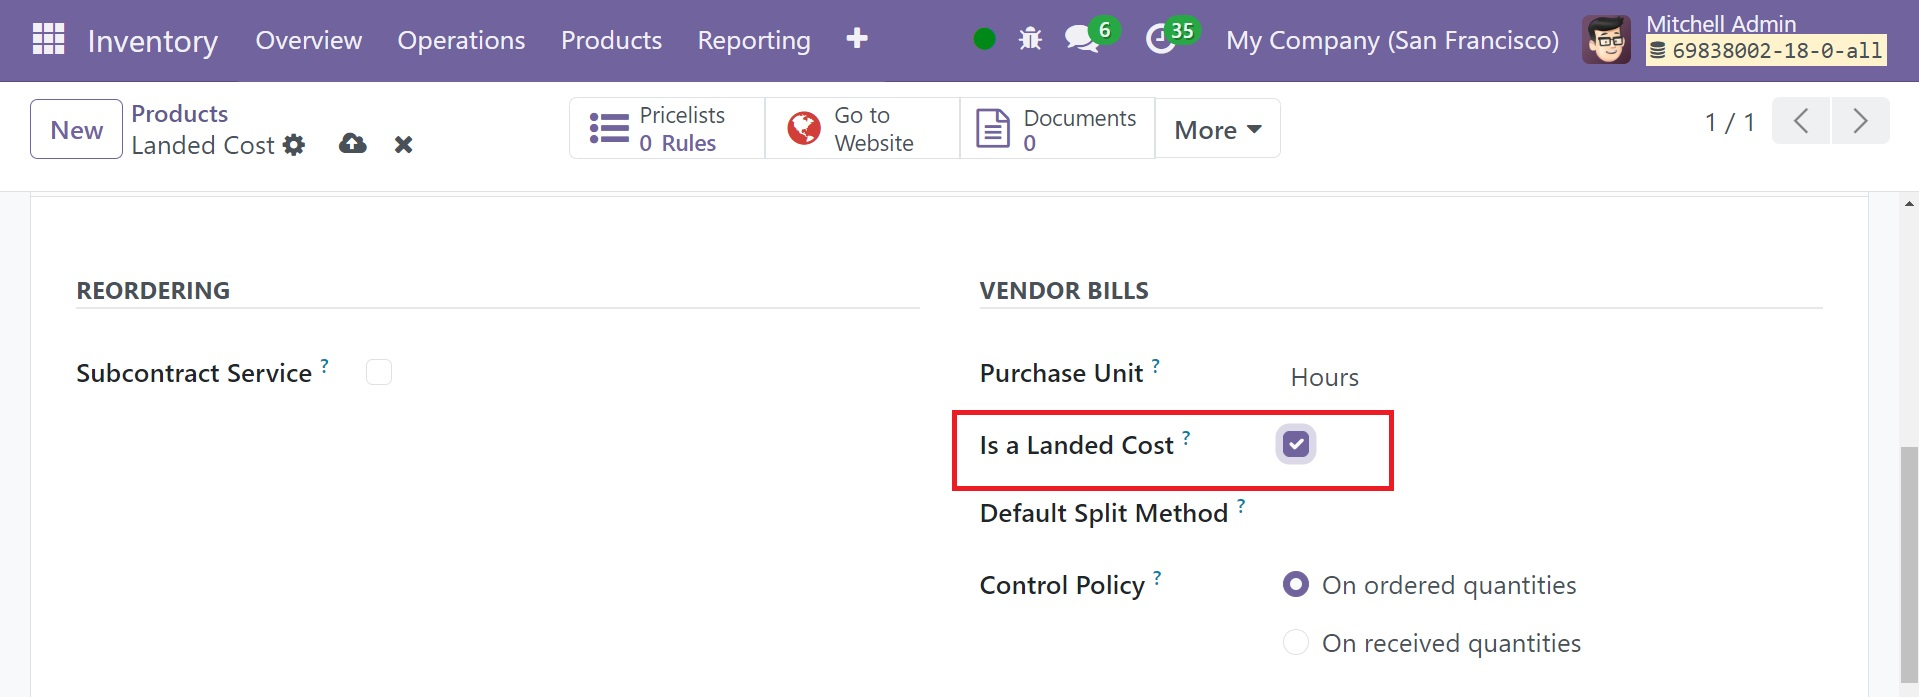Click the 1 / 1 pager counter
1919x697 pixels.
(x=1729, y=122)
